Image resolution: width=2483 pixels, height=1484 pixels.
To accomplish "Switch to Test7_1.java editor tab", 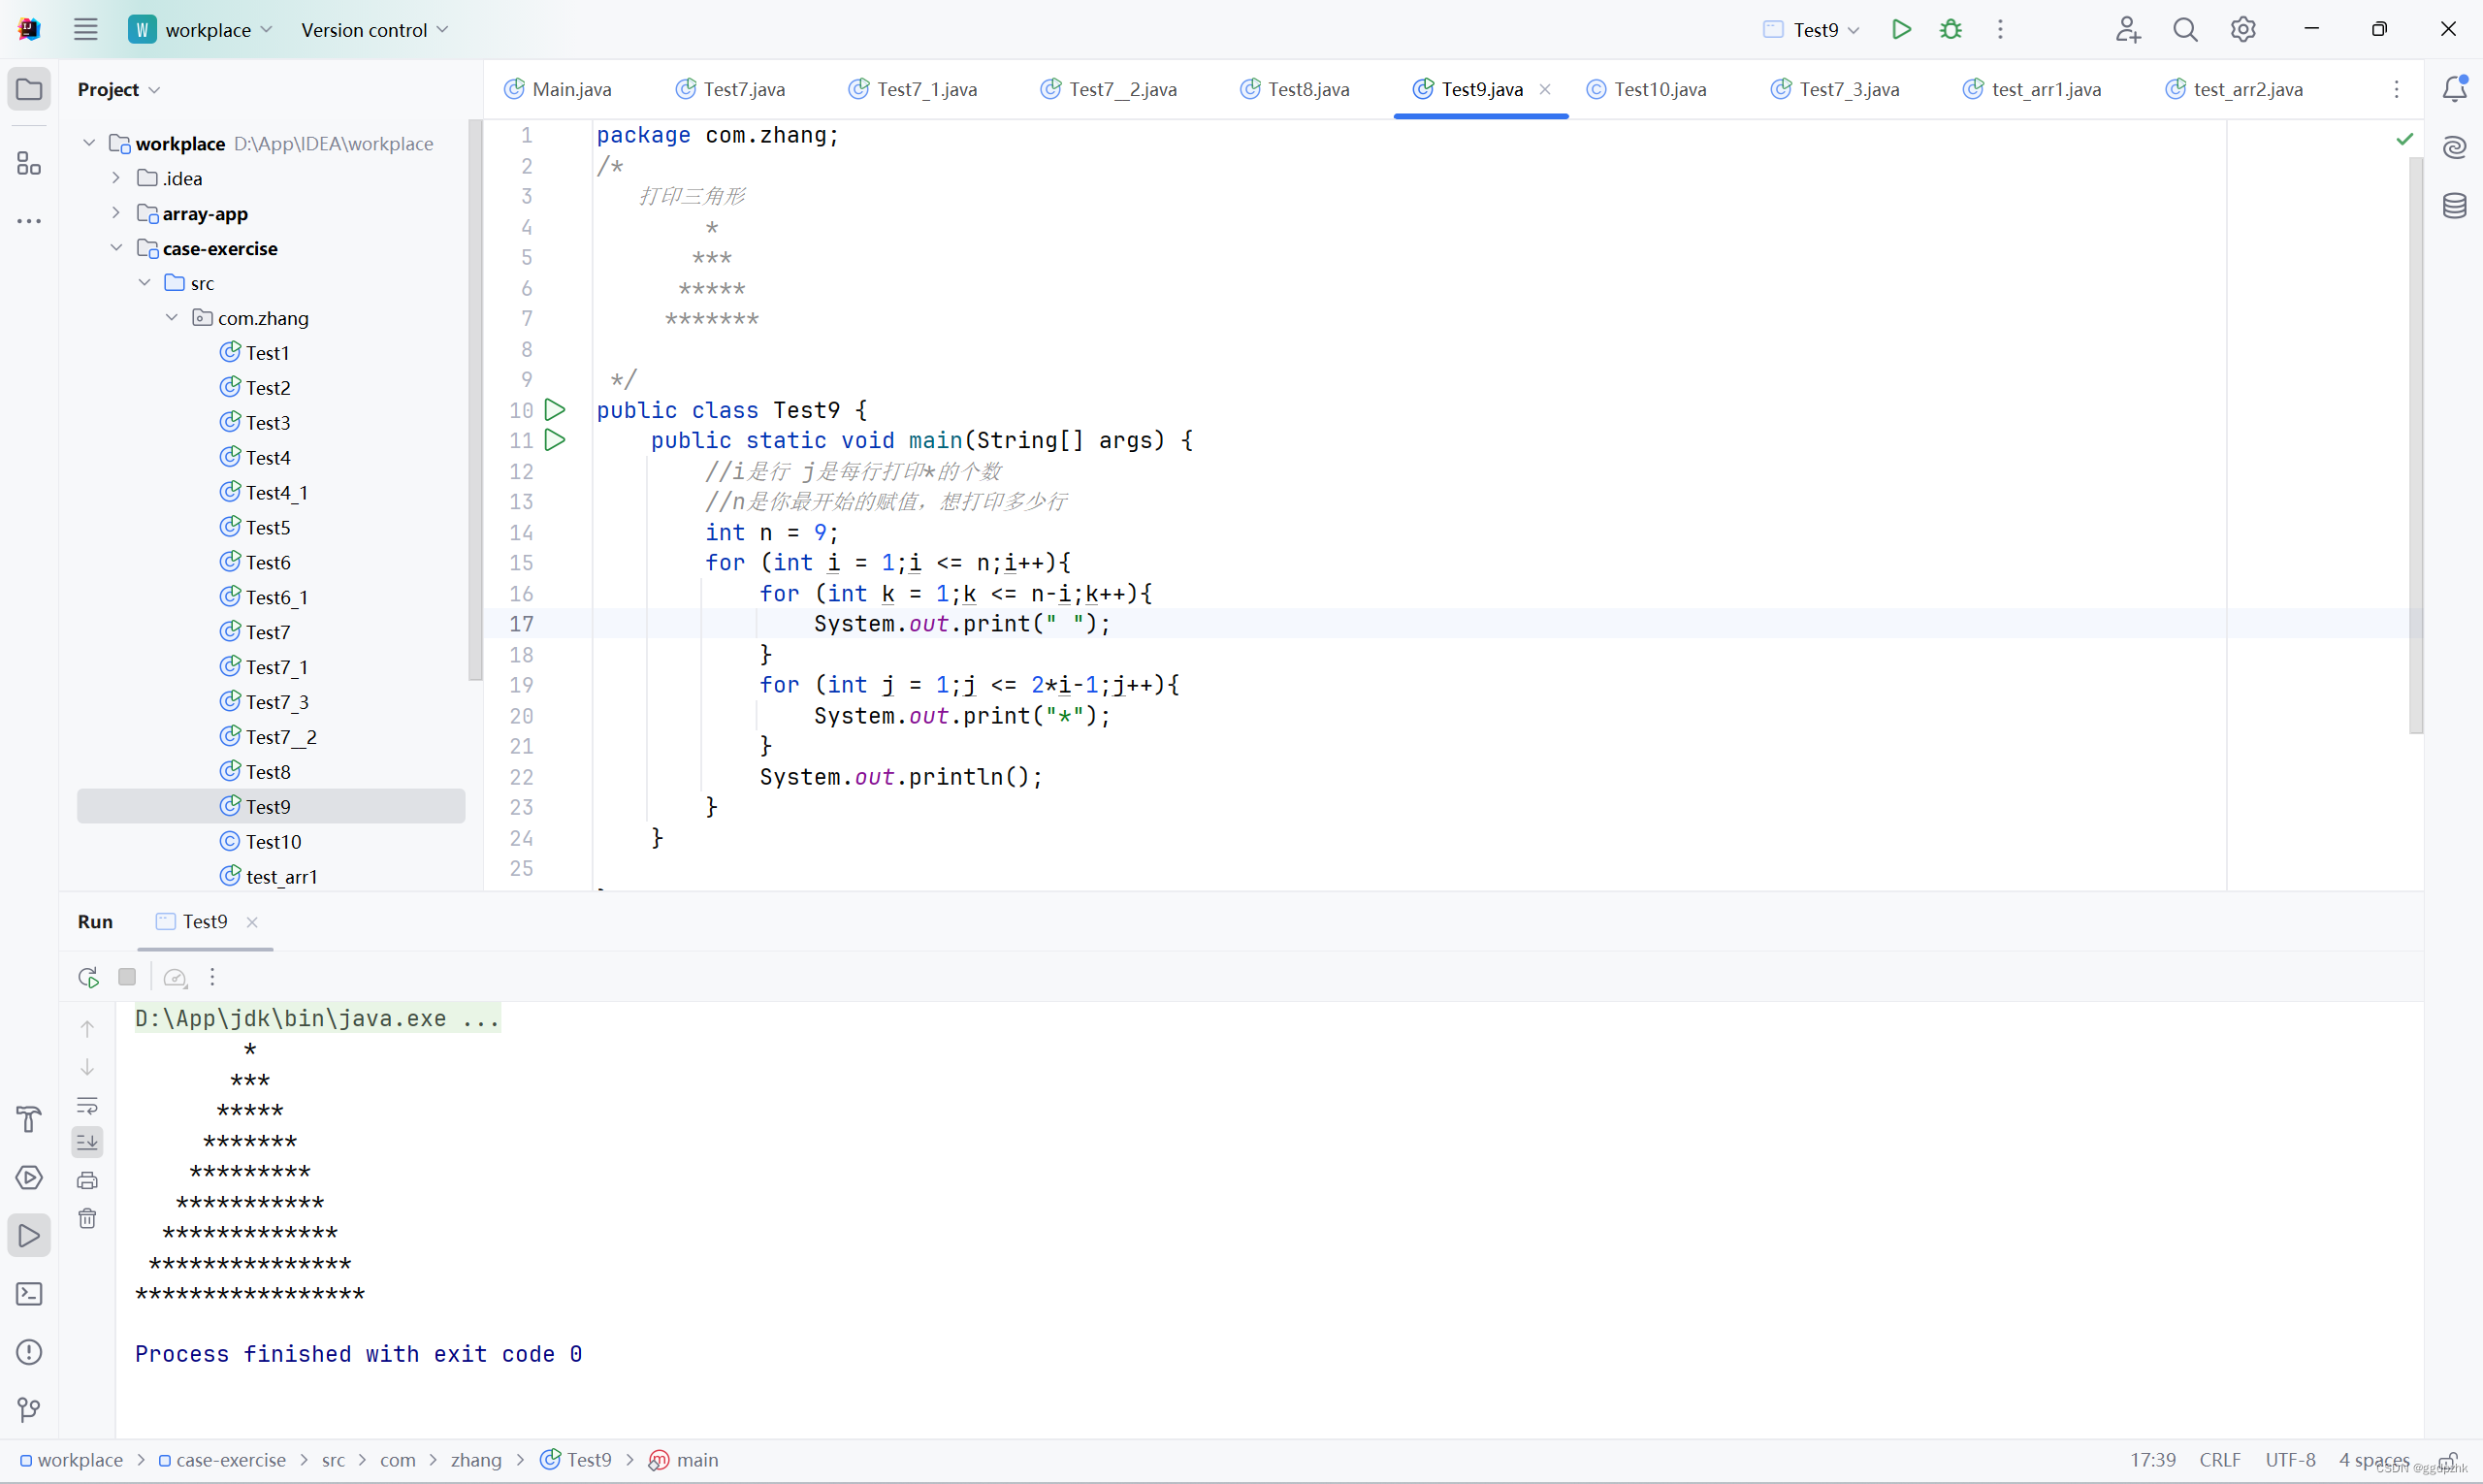I will (x=913, y=89).
